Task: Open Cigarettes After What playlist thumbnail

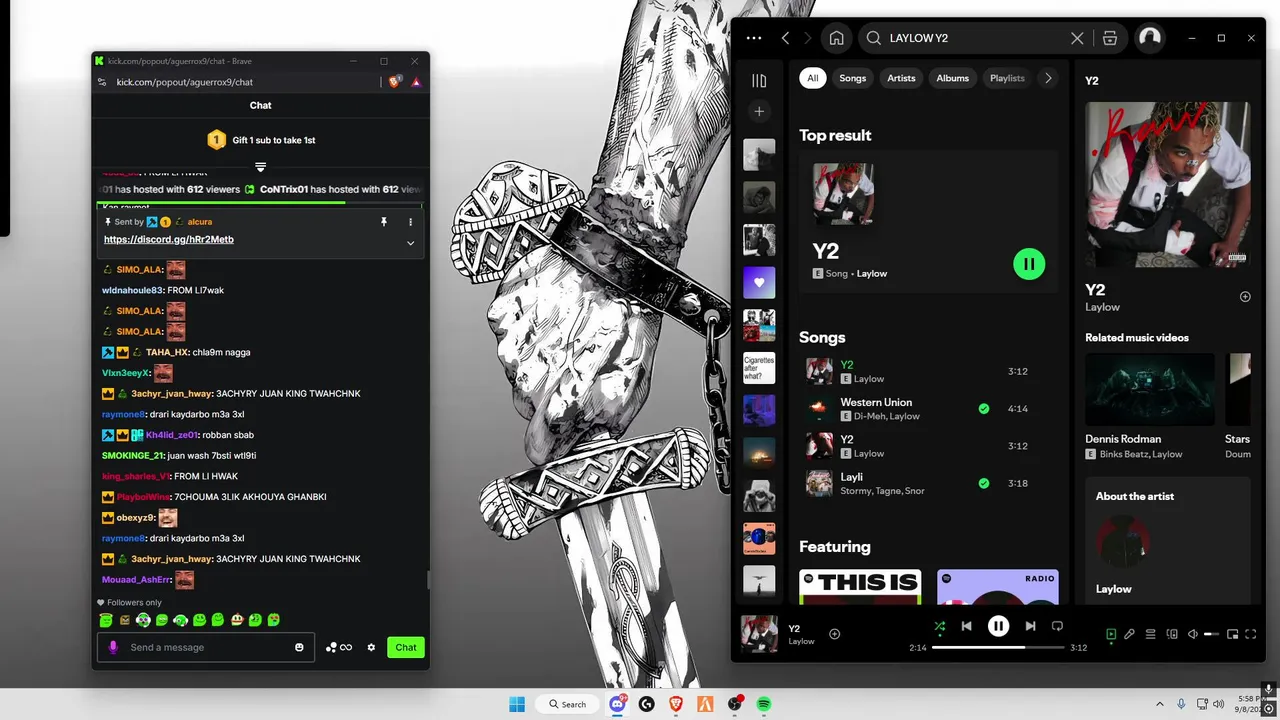Action: click(759, 368)
